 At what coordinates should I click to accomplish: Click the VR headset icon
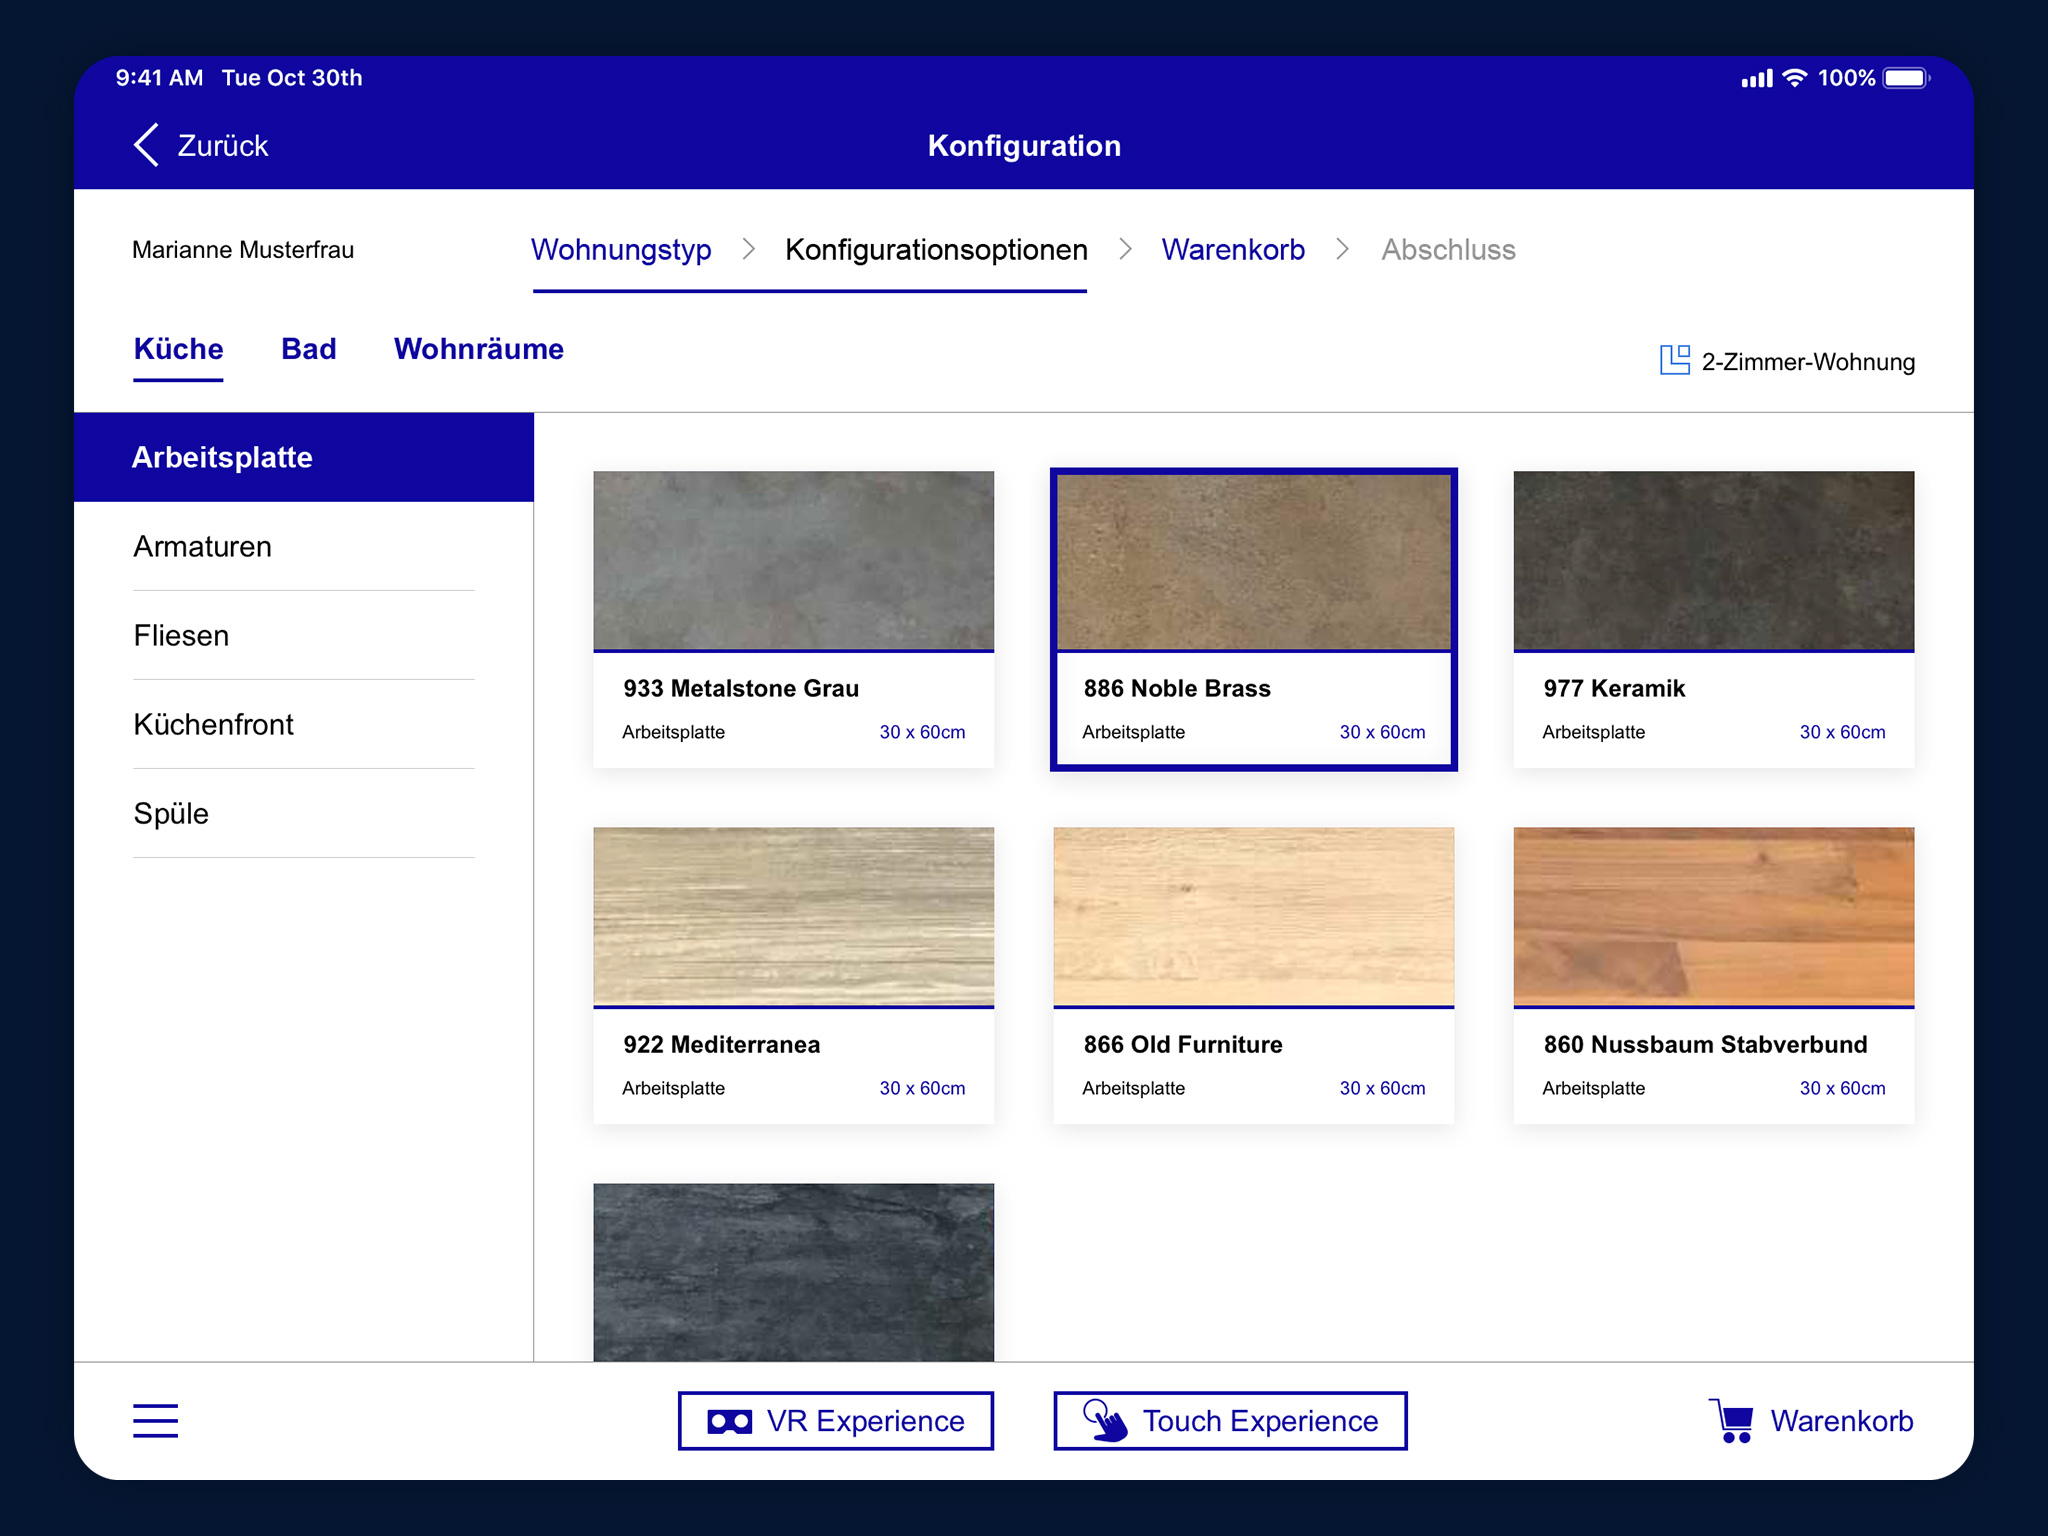coord(729,1421)
